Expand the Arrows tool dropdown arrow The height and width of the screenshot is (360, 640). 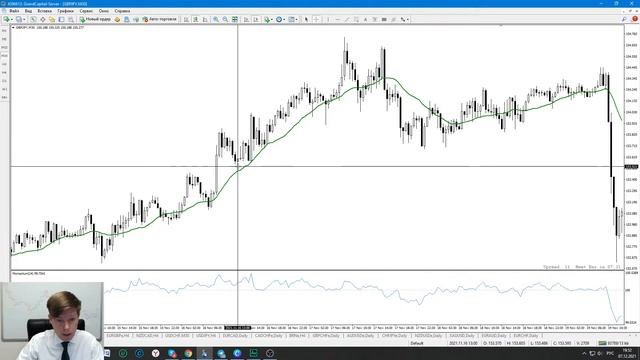(408, 19)
